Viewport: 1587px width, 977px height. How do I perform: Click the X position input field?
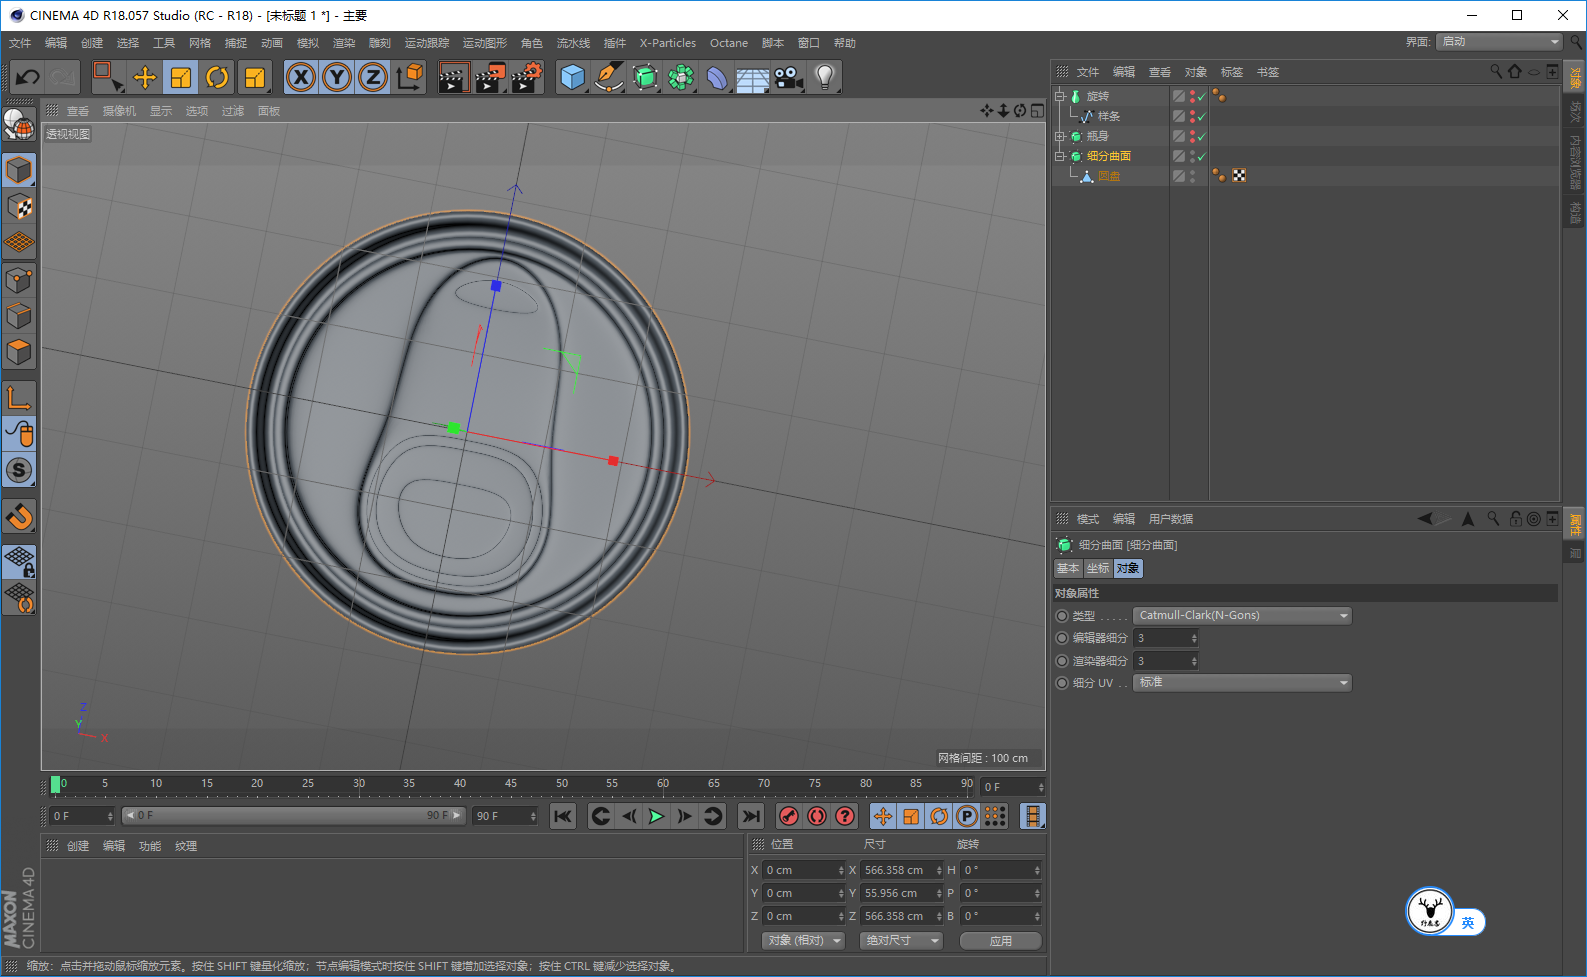[801, 870]
